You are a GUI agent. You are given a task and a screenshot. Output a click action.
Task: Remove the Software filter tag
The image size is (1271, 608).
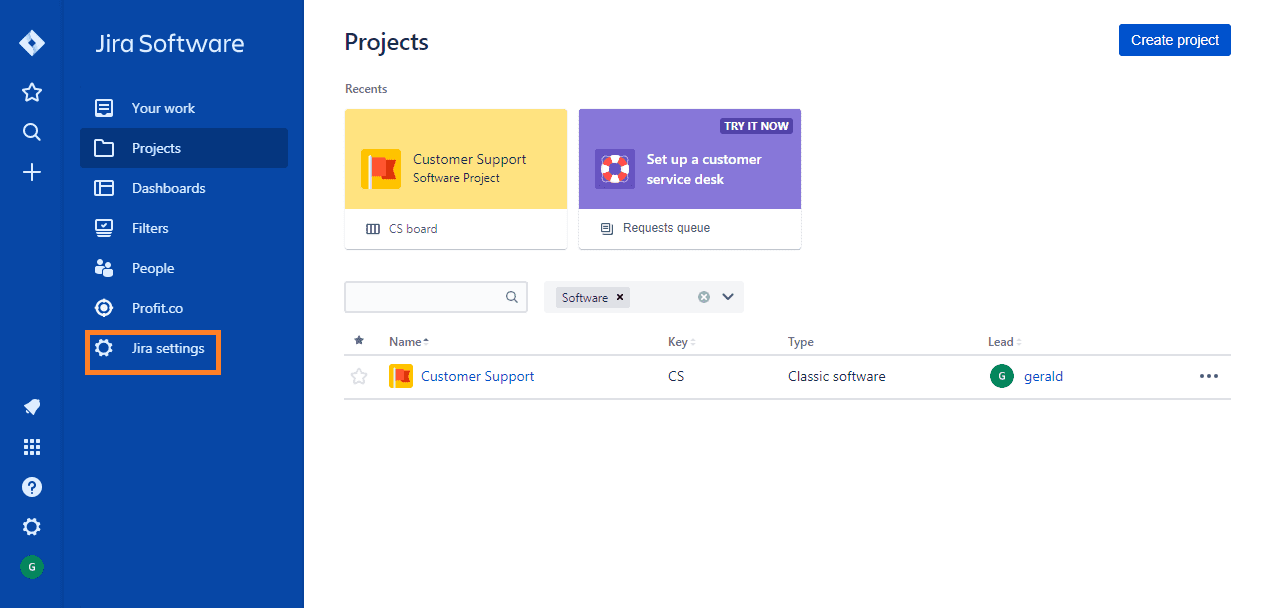tap(620, 297)
